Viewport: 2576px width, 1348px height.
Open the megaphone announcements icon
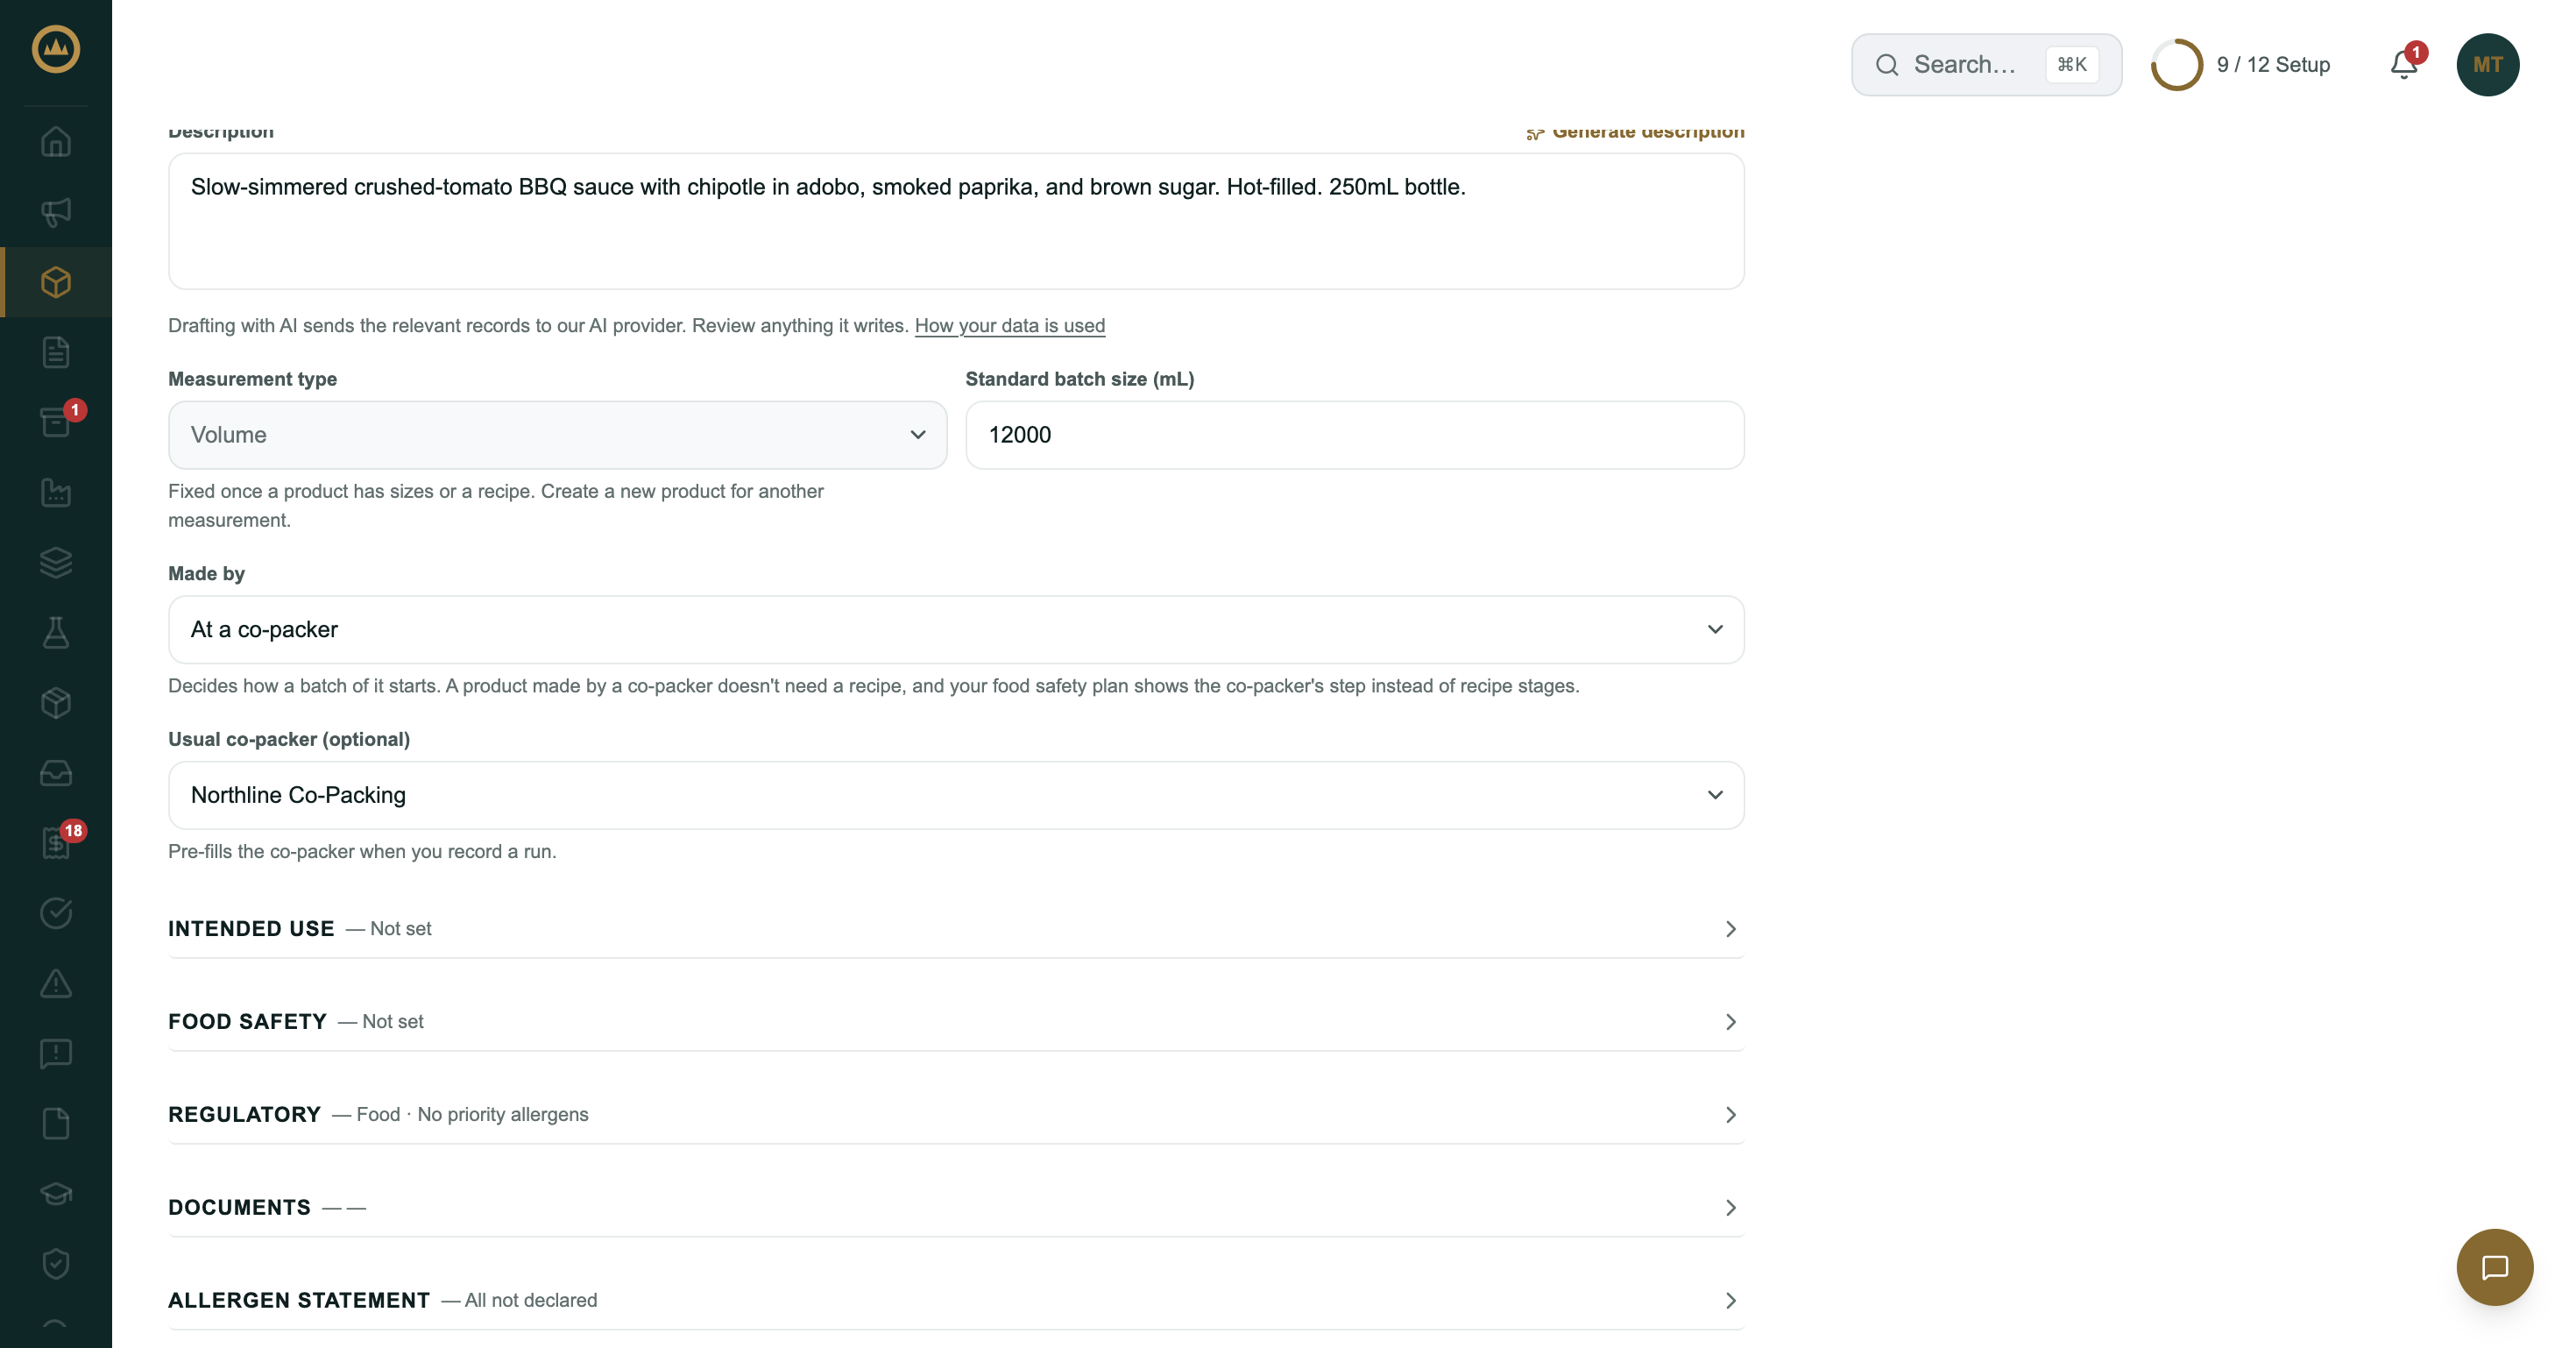pos(56,212)
